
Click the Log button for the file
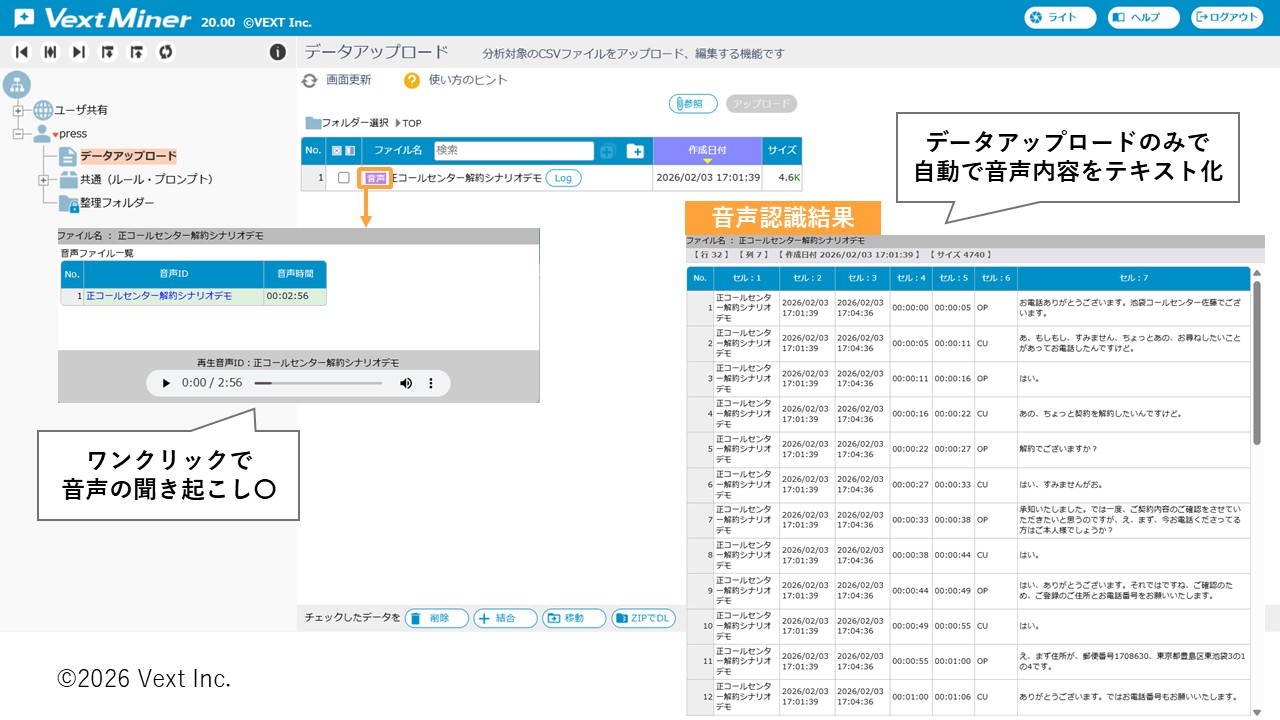click(563, 178)
